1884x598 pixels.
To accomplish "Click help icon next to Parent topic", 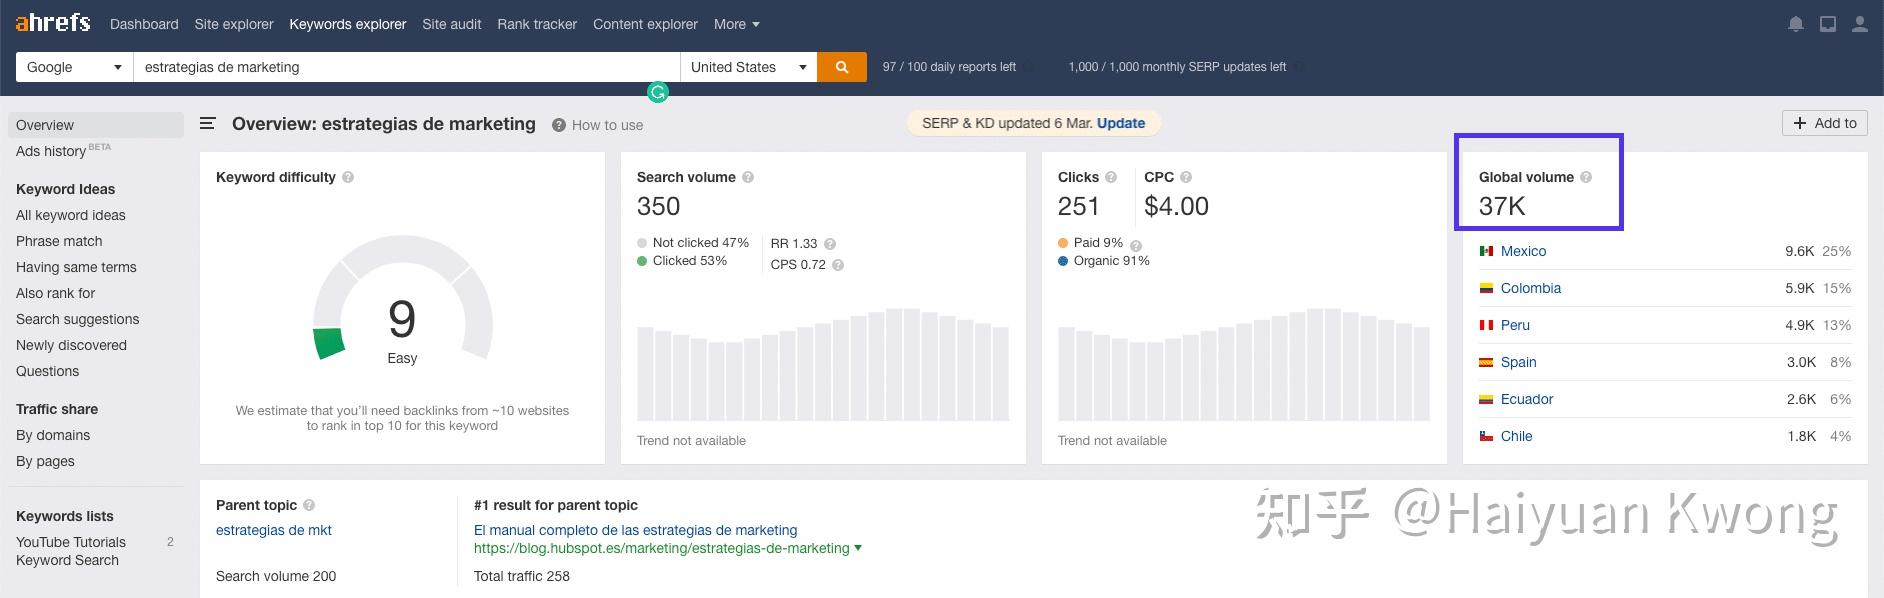I will pyautogui.click(x=309, y=505).
